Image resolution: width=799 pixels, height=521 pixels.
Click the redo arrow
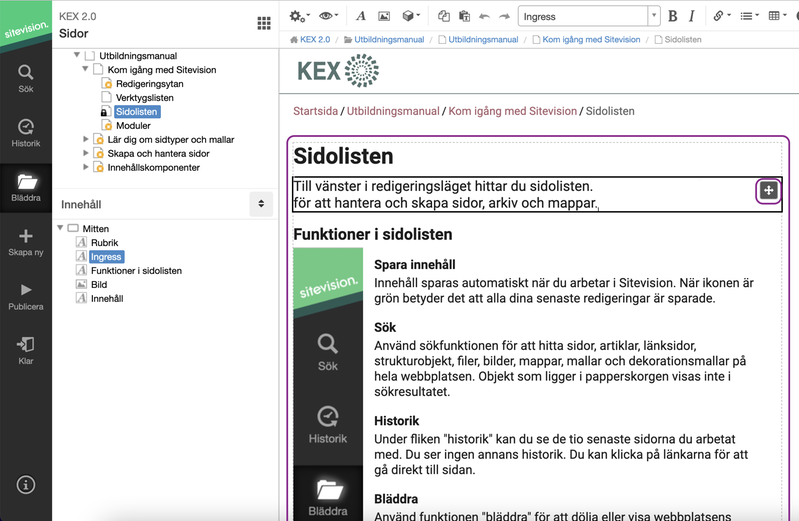[x=504, y=17]
